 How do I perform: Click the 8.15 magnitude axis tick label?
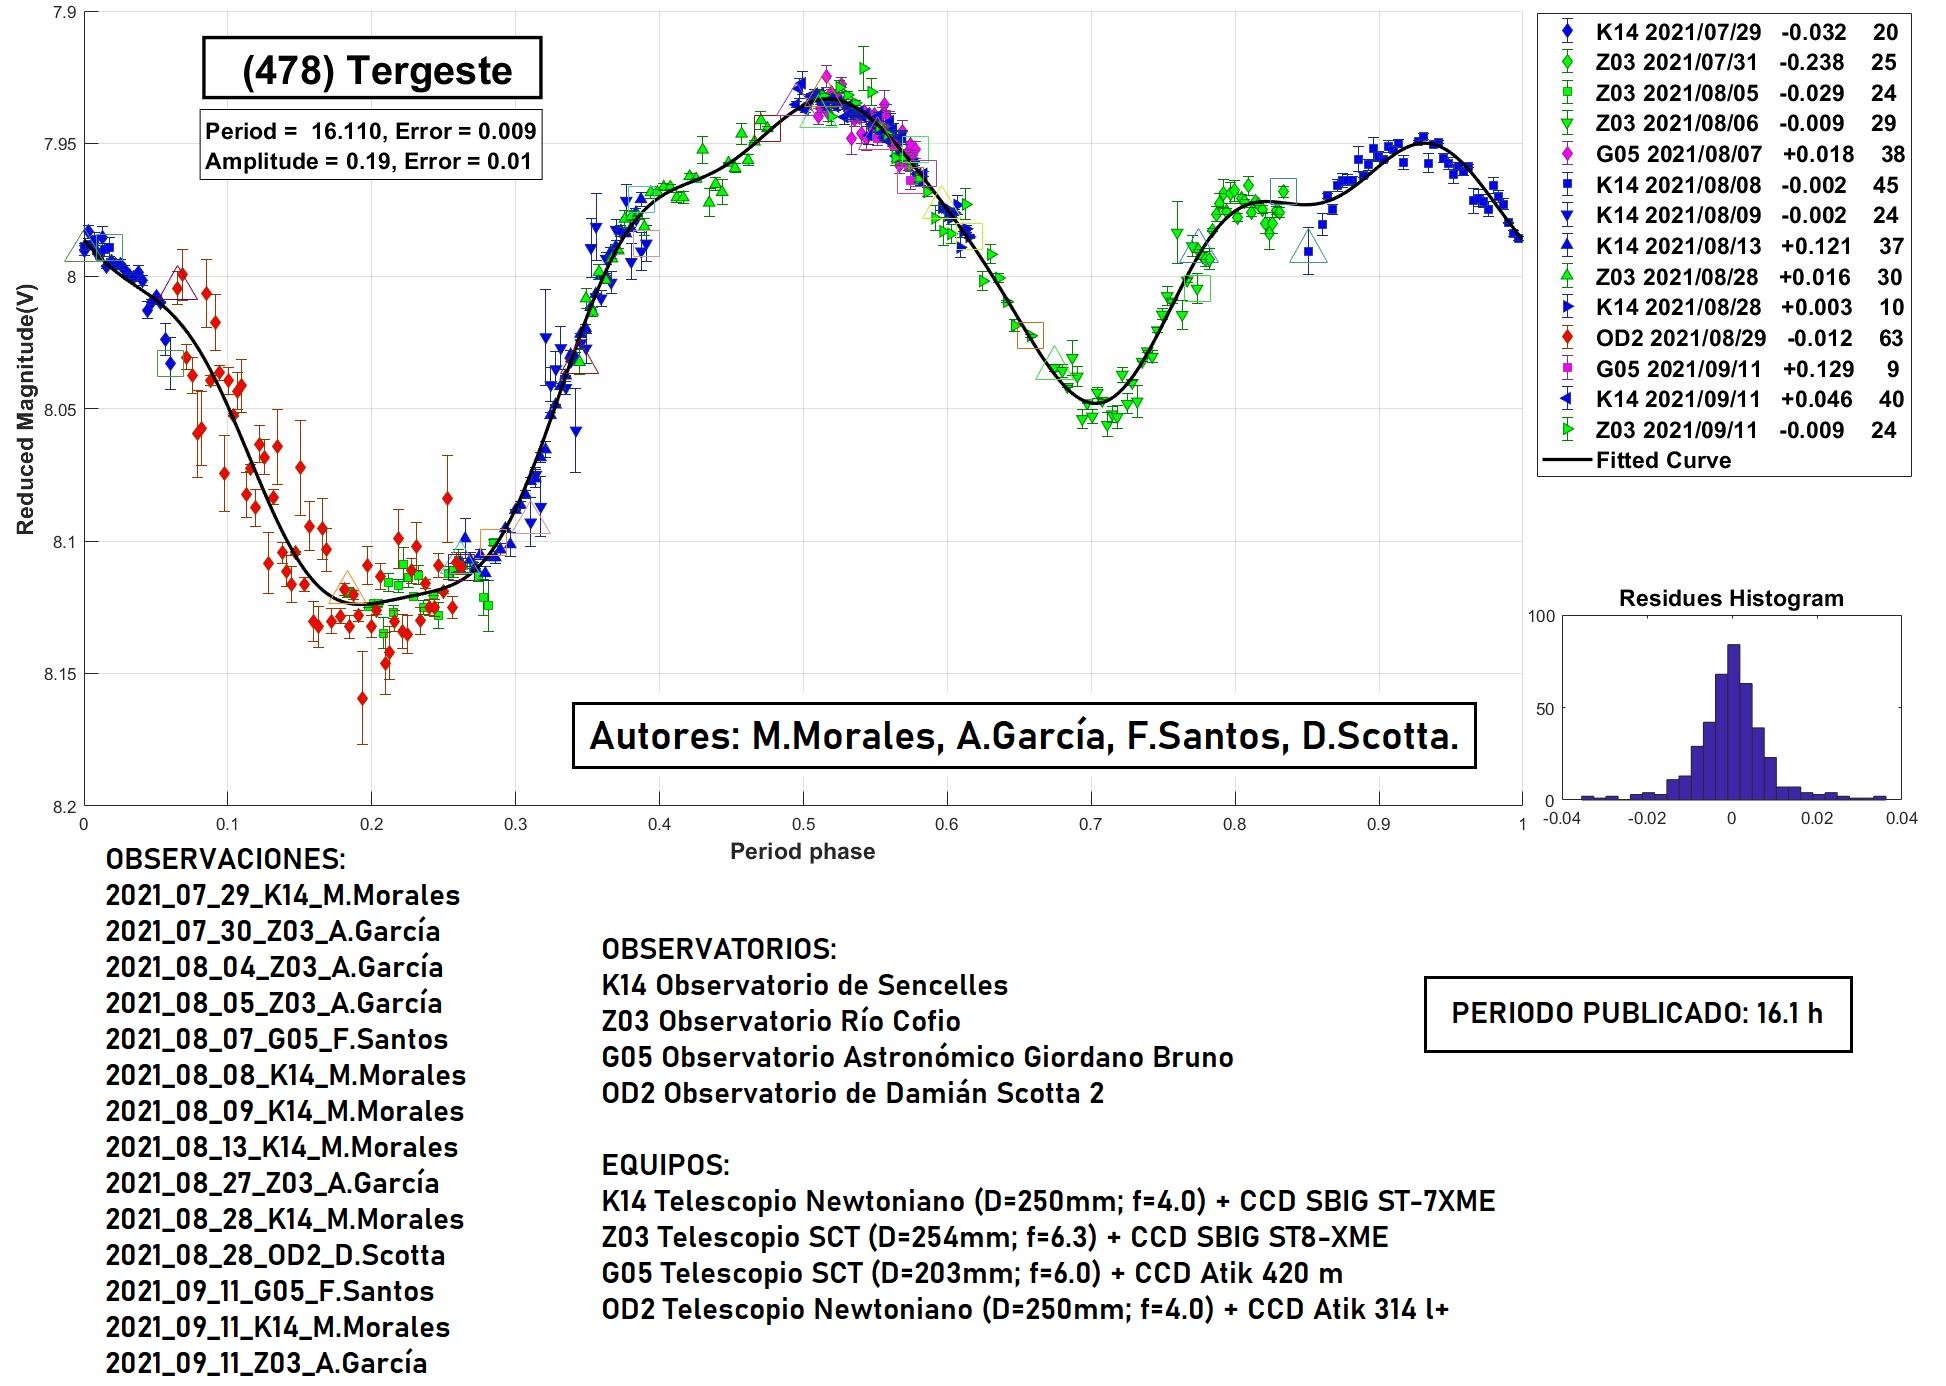click(x=59, y=674)
